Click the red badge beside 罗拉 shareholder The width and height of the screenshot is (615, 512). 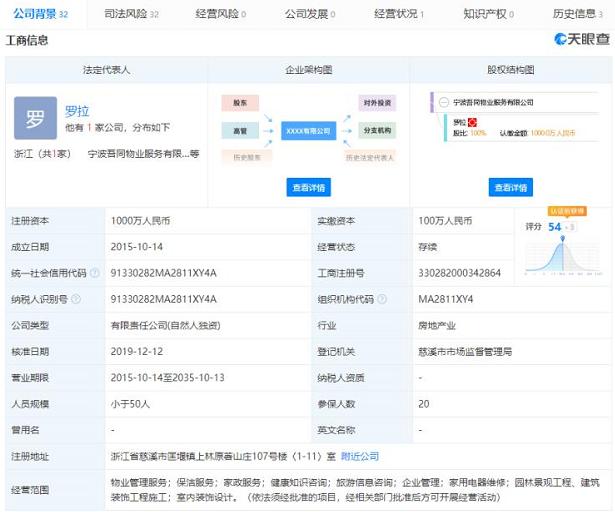coord(472,122)
